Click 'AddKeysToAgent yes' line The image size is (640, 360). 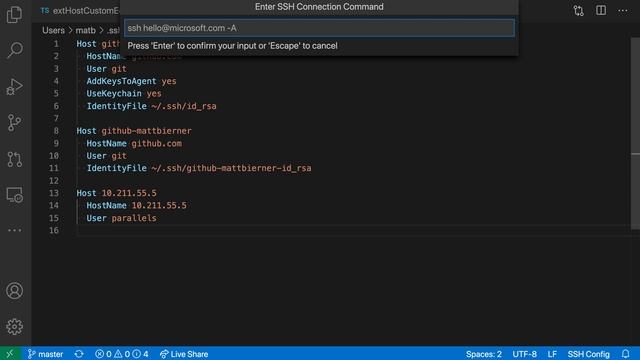pos(131,81)
